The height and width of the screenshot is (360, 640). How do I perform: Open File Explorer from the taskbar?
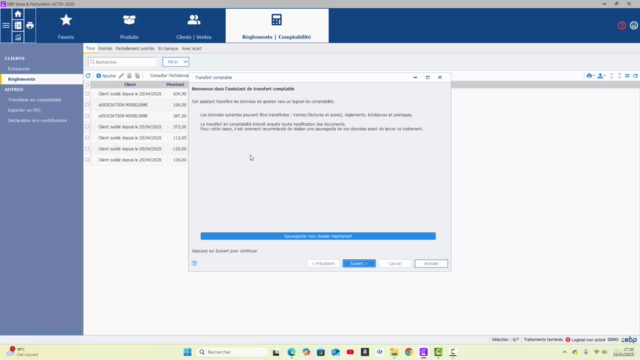(394, 352)
